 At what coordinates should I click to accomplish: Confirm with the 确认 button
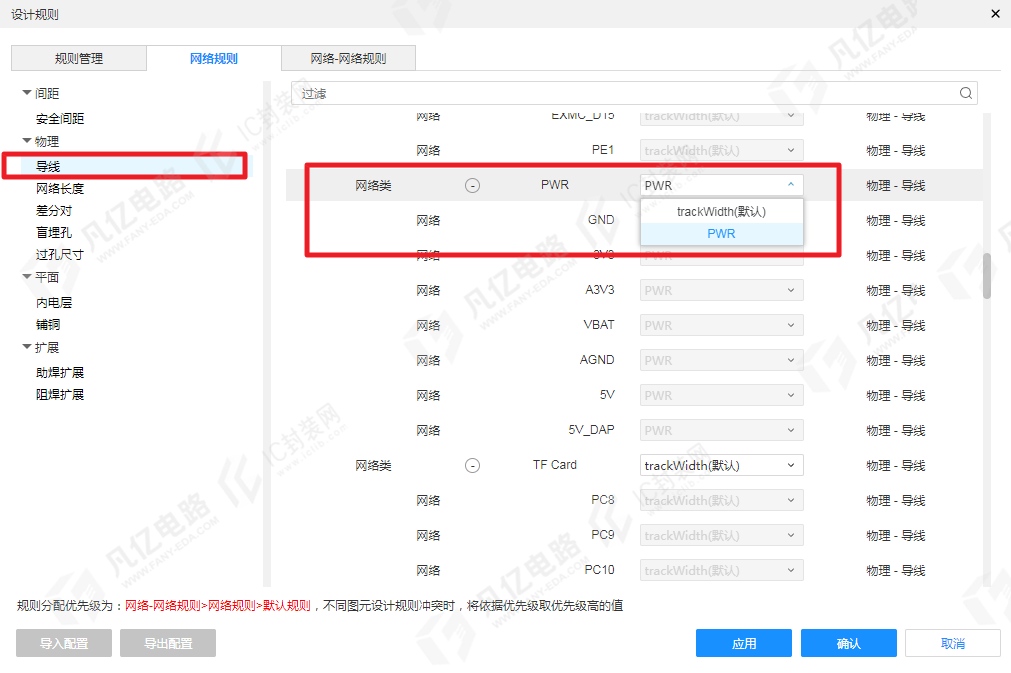[x=849, y=643]
